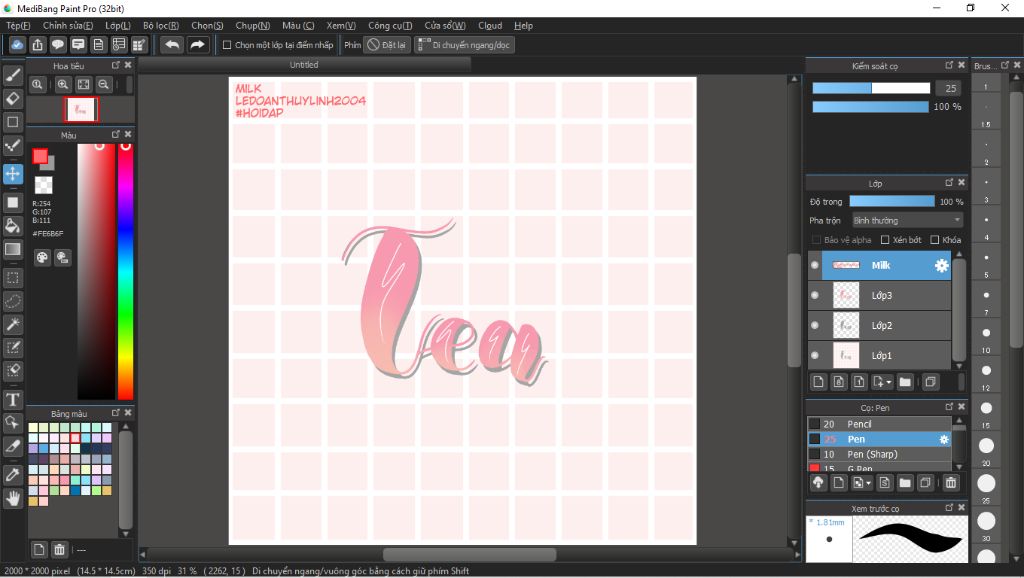
Task: Click the Undo arrow in toolbar
Action: click(172, 44)
